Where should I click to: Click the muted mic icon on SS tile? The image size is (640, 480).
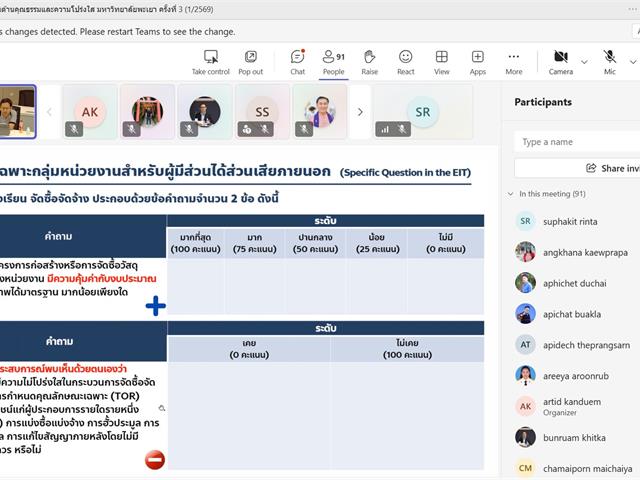coord(265,129)
